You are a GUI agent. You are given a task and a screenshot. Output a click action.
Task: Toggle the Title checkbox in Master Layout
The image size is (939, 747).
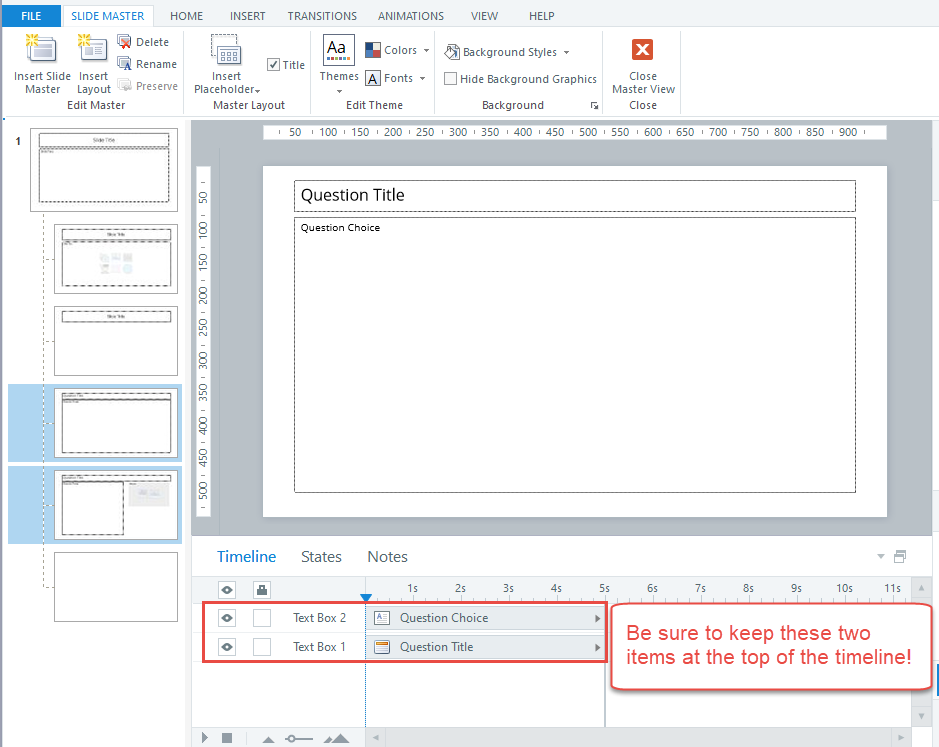tap(274, 65)
